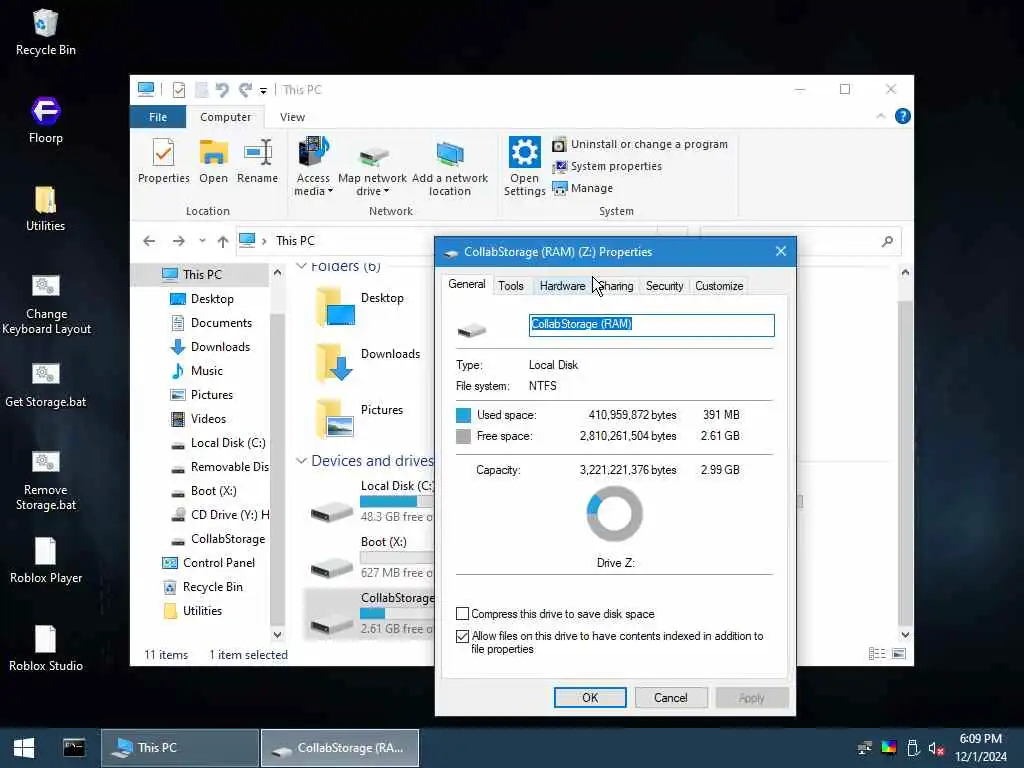Click the network tray icon
This screenshot has width=1024, height=768.
(865, 748)
